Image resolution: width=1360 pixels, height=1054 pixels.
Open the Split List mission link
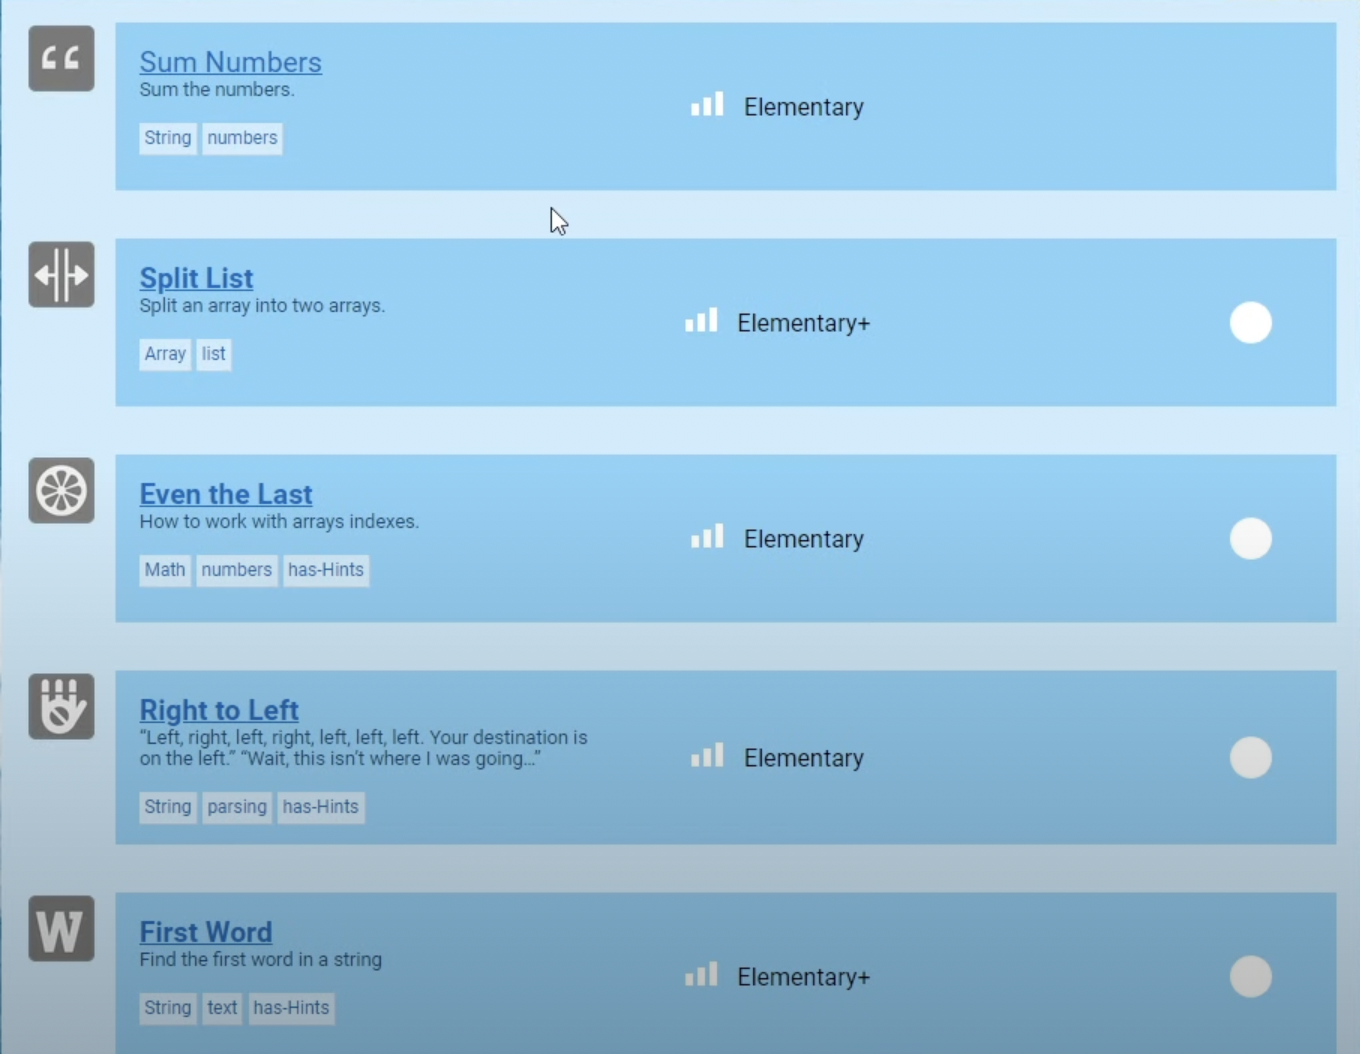pos(196,278)
